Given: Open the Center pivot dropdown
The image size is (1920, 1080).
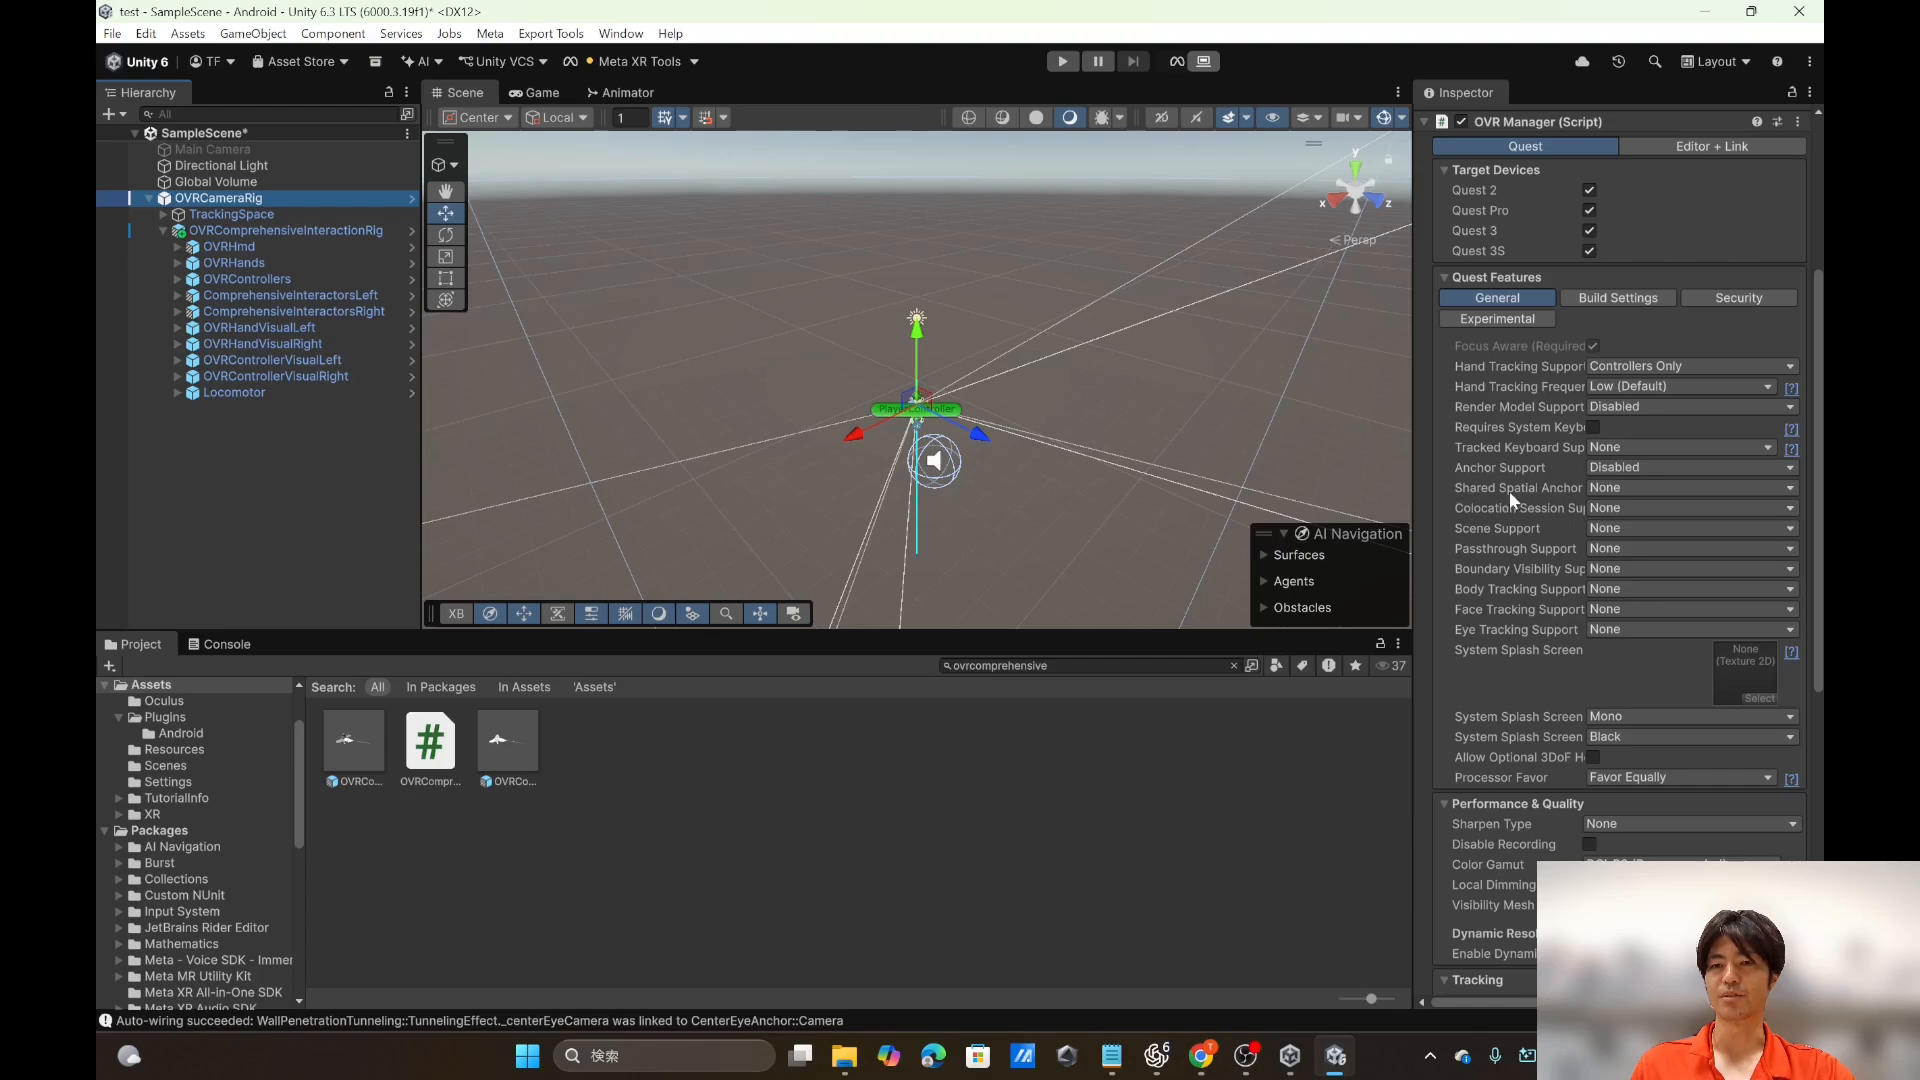Looking at the screenshot, I should tap(478, 118).
